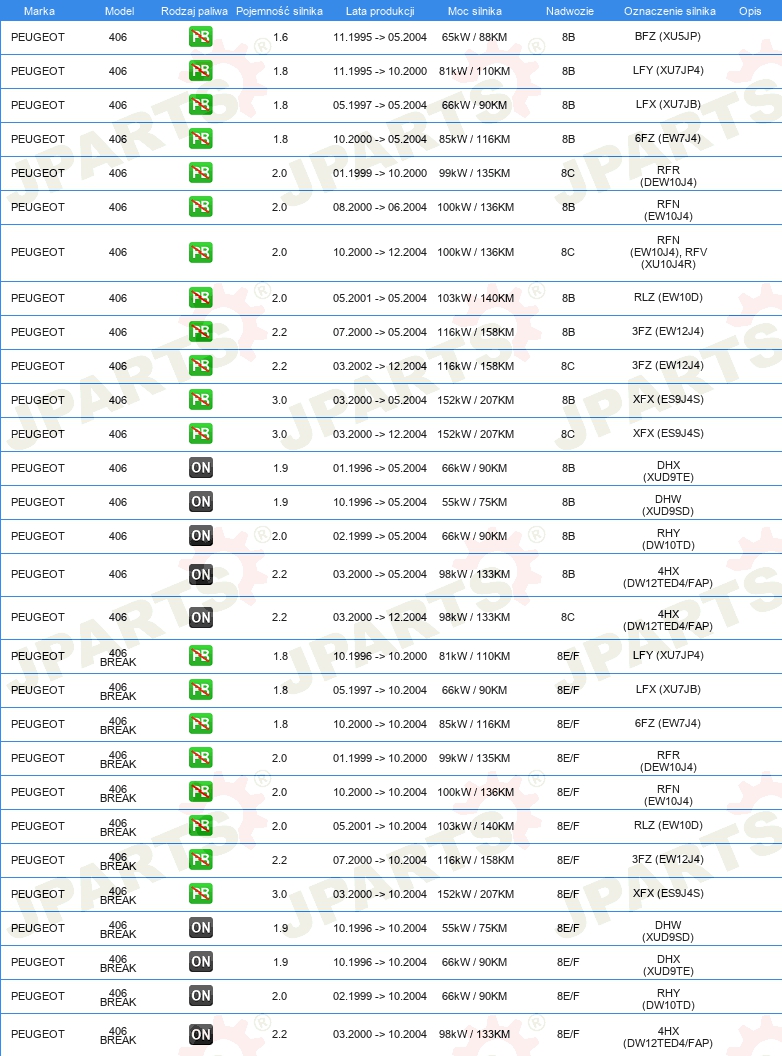Click PB icon in the 08.2000 -> 06.2004 row
Screen dimensions: 782x1056
[x=201, y=207]
